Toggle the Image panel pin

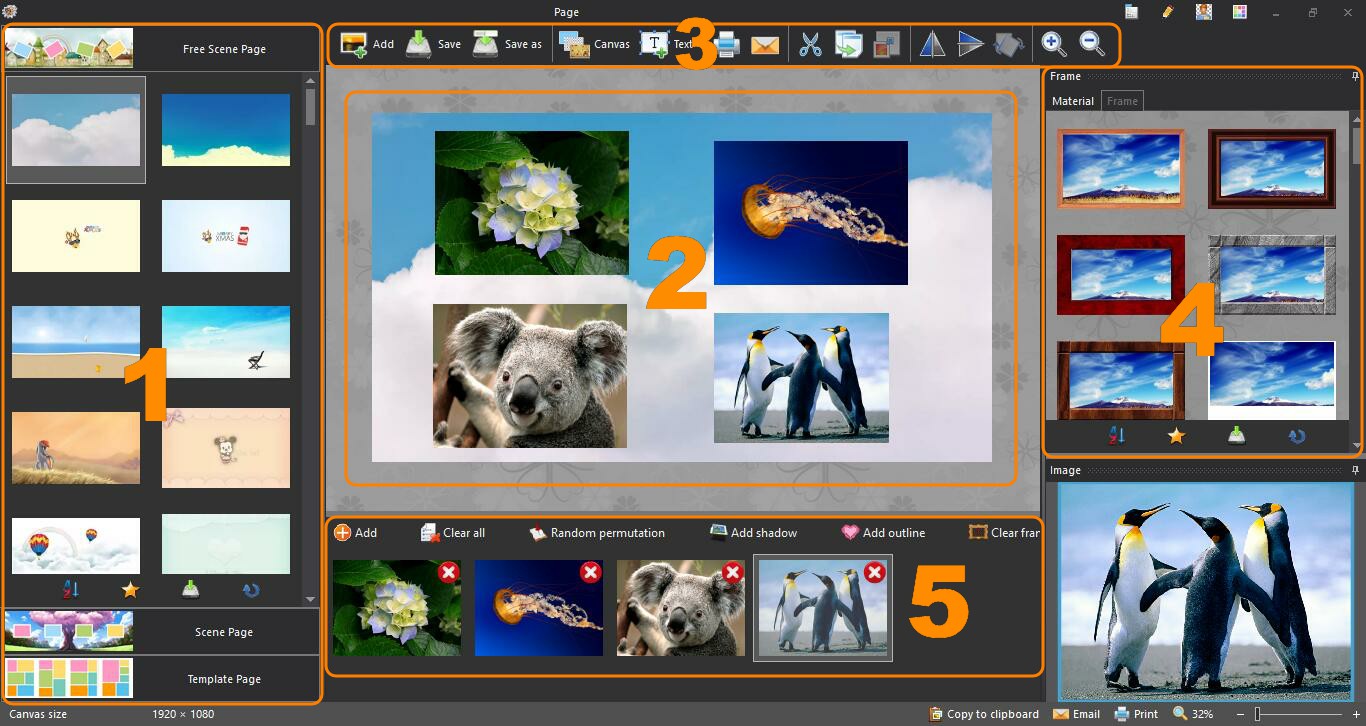click(x=1355, y=470)
